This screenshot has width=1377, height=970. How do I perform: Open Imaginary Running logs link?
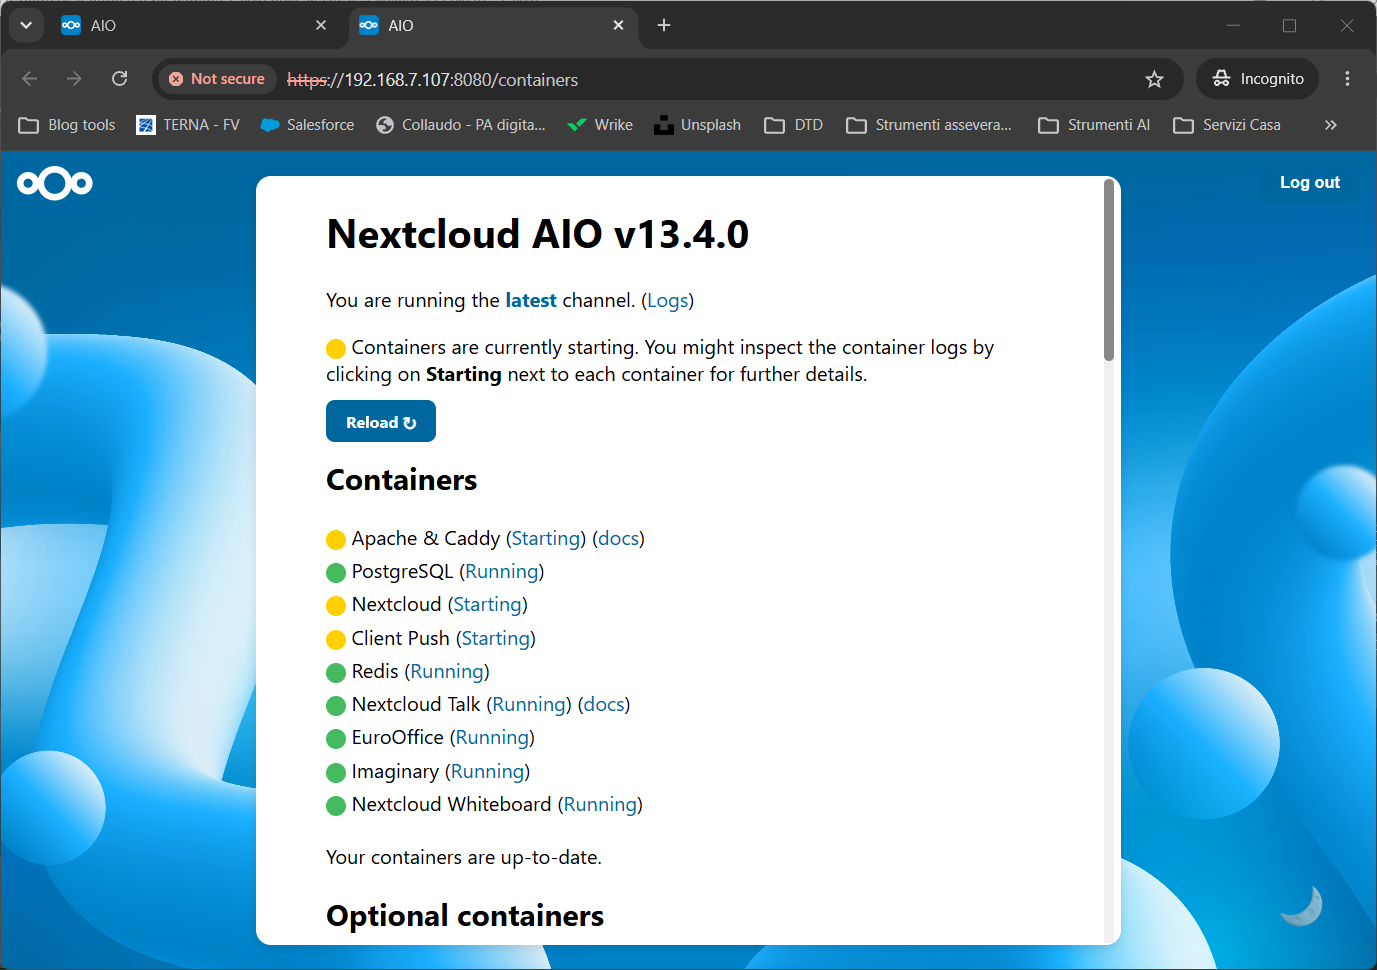click(x=487, y=771)
